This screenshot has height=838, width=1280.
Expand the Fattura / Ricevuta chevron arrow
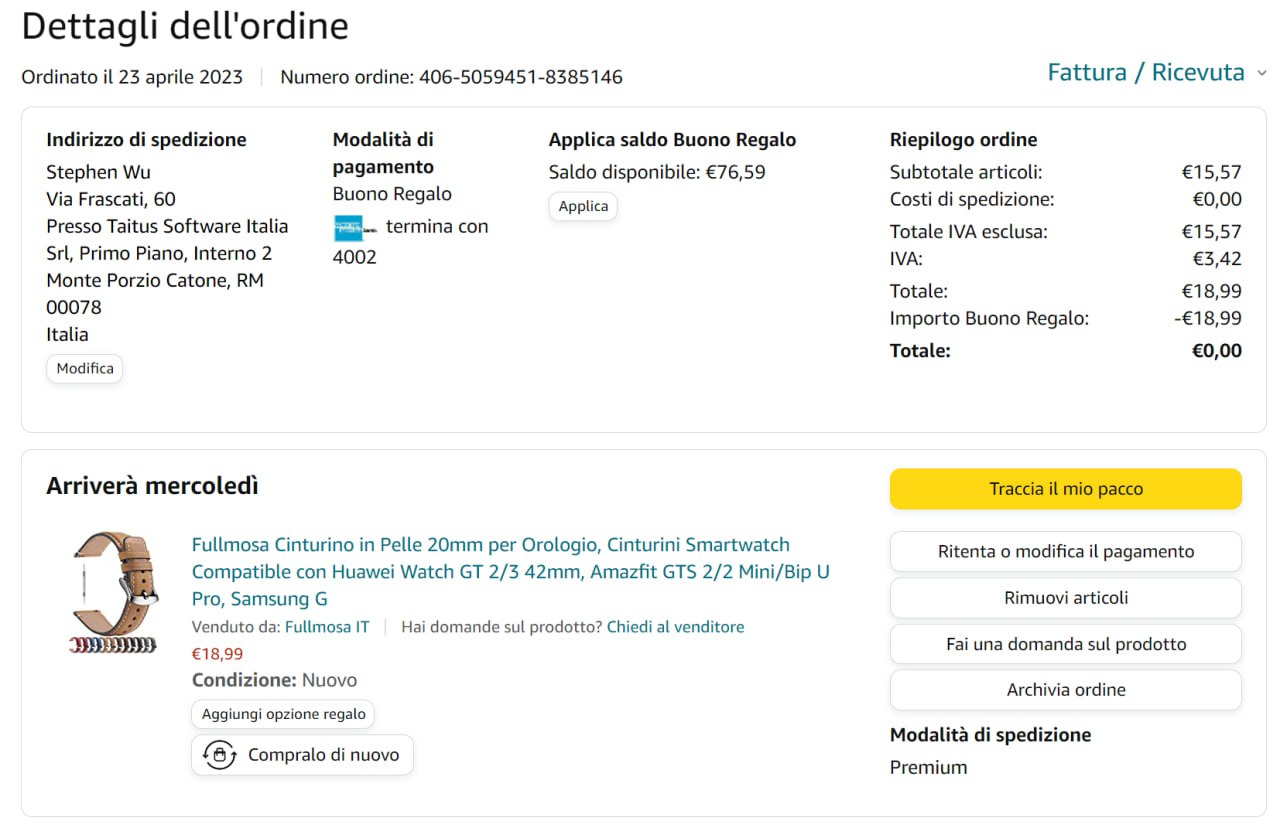coord(1261,74)
